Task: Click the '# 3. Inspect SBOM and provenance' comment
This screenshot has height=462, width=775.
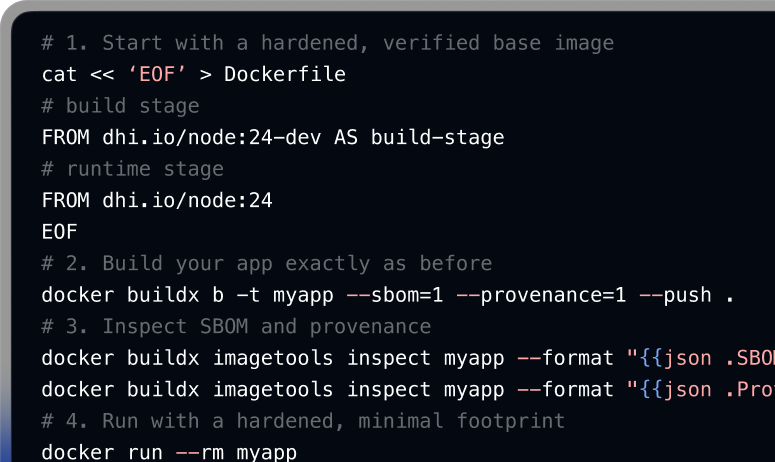Action: click(x=236, y=327)
